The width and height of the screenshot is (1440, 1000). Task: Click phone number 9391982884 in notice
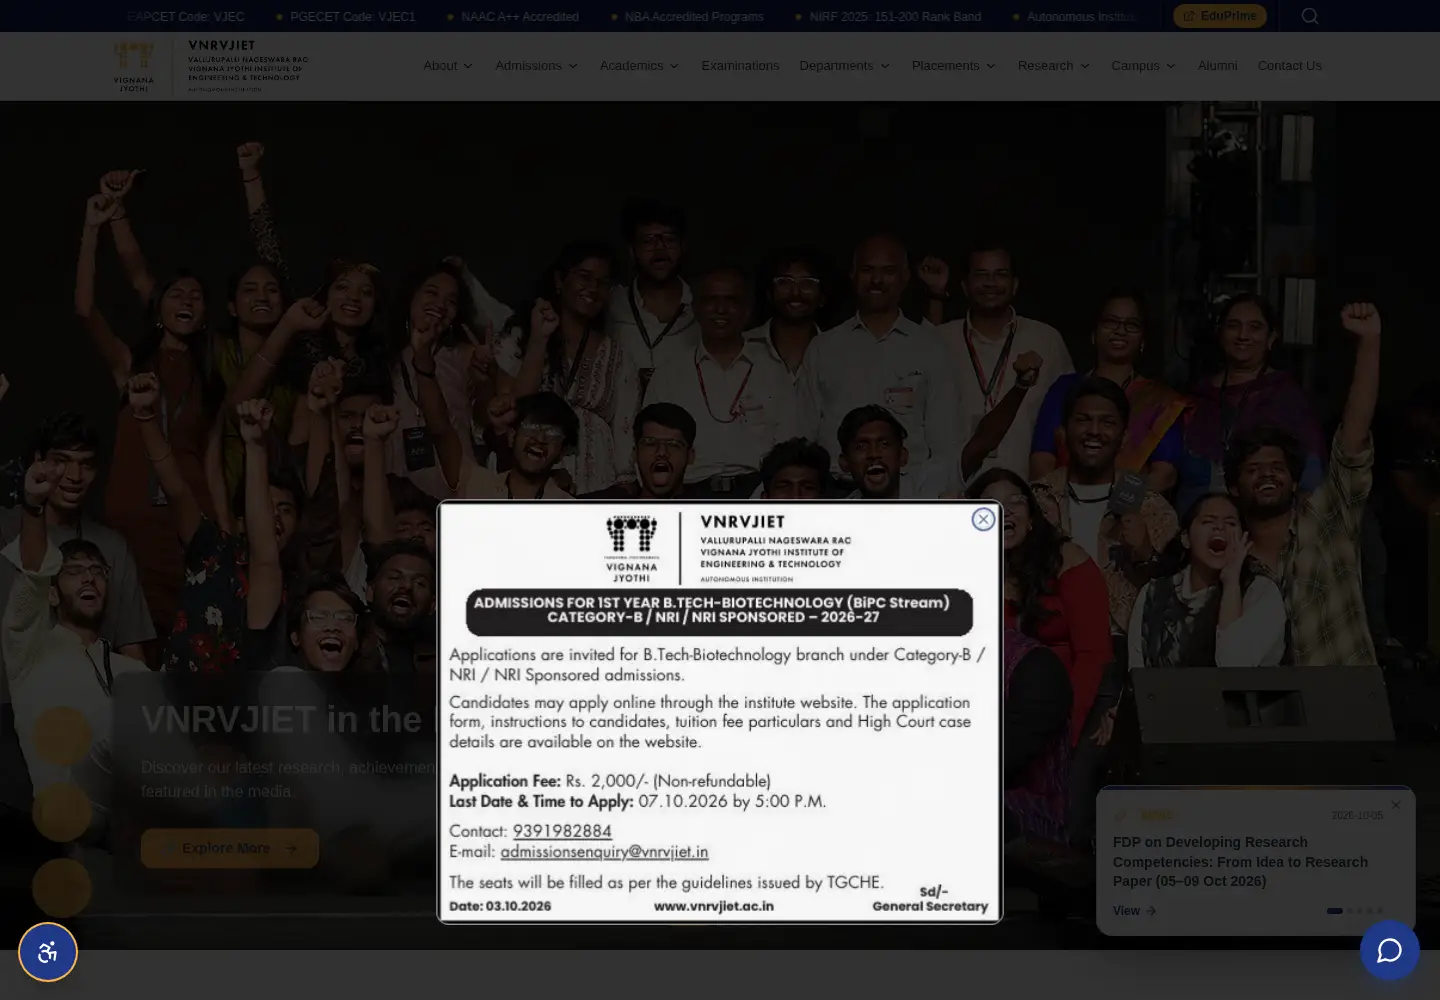(562, 831)
